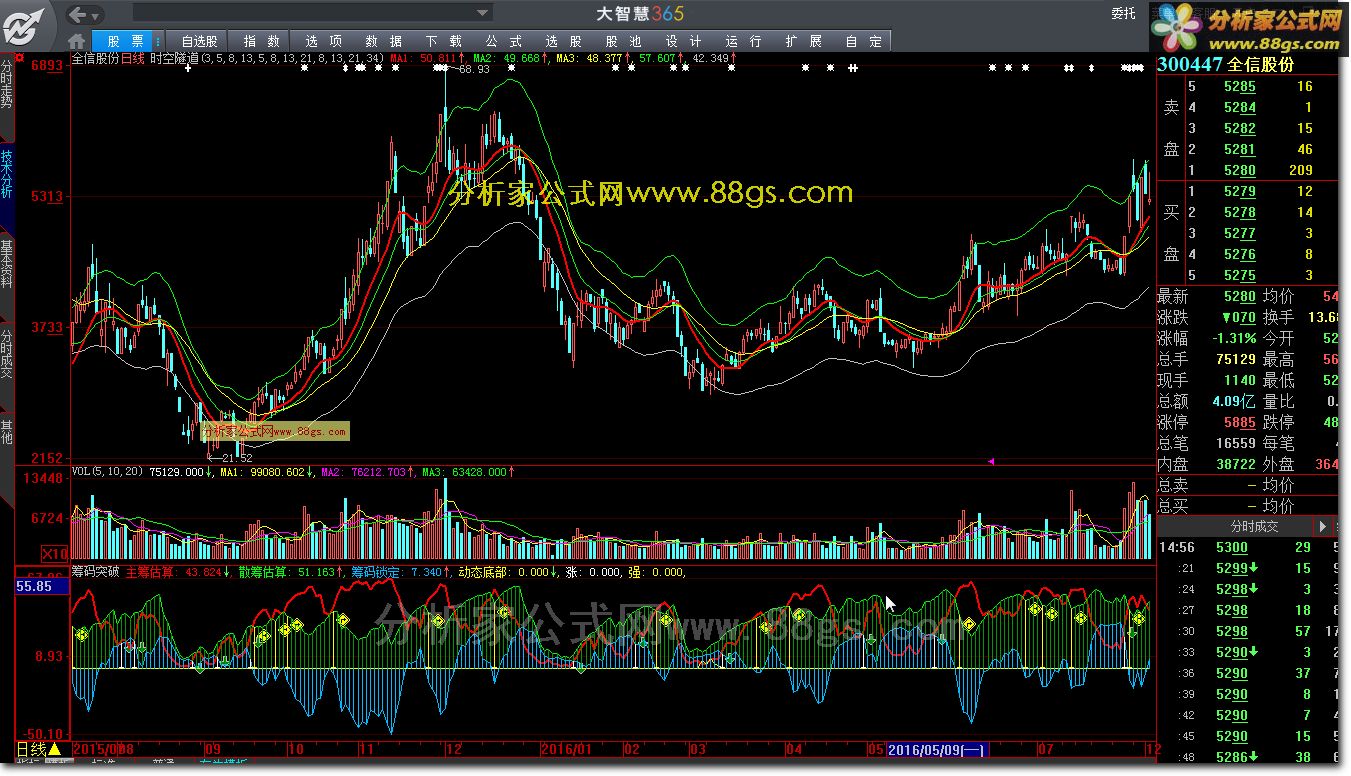Open the 选项 menu
The width and height of the screenshot is (1351, 776).
(x=323, y=41)
